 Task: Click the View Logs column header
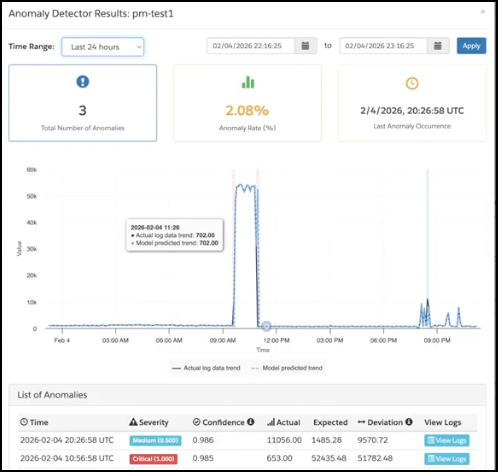tap(443, 422)
